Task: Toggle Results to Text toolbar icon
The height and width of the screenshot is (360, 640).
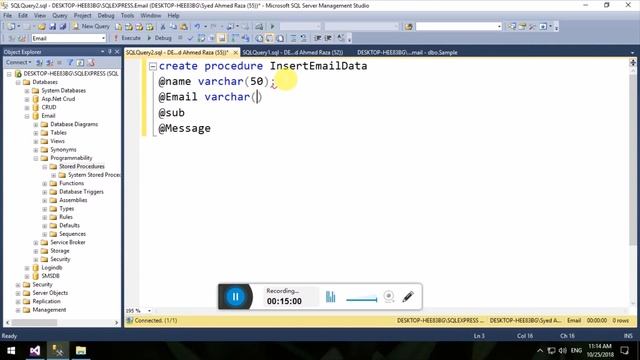Action: [259, 38]
